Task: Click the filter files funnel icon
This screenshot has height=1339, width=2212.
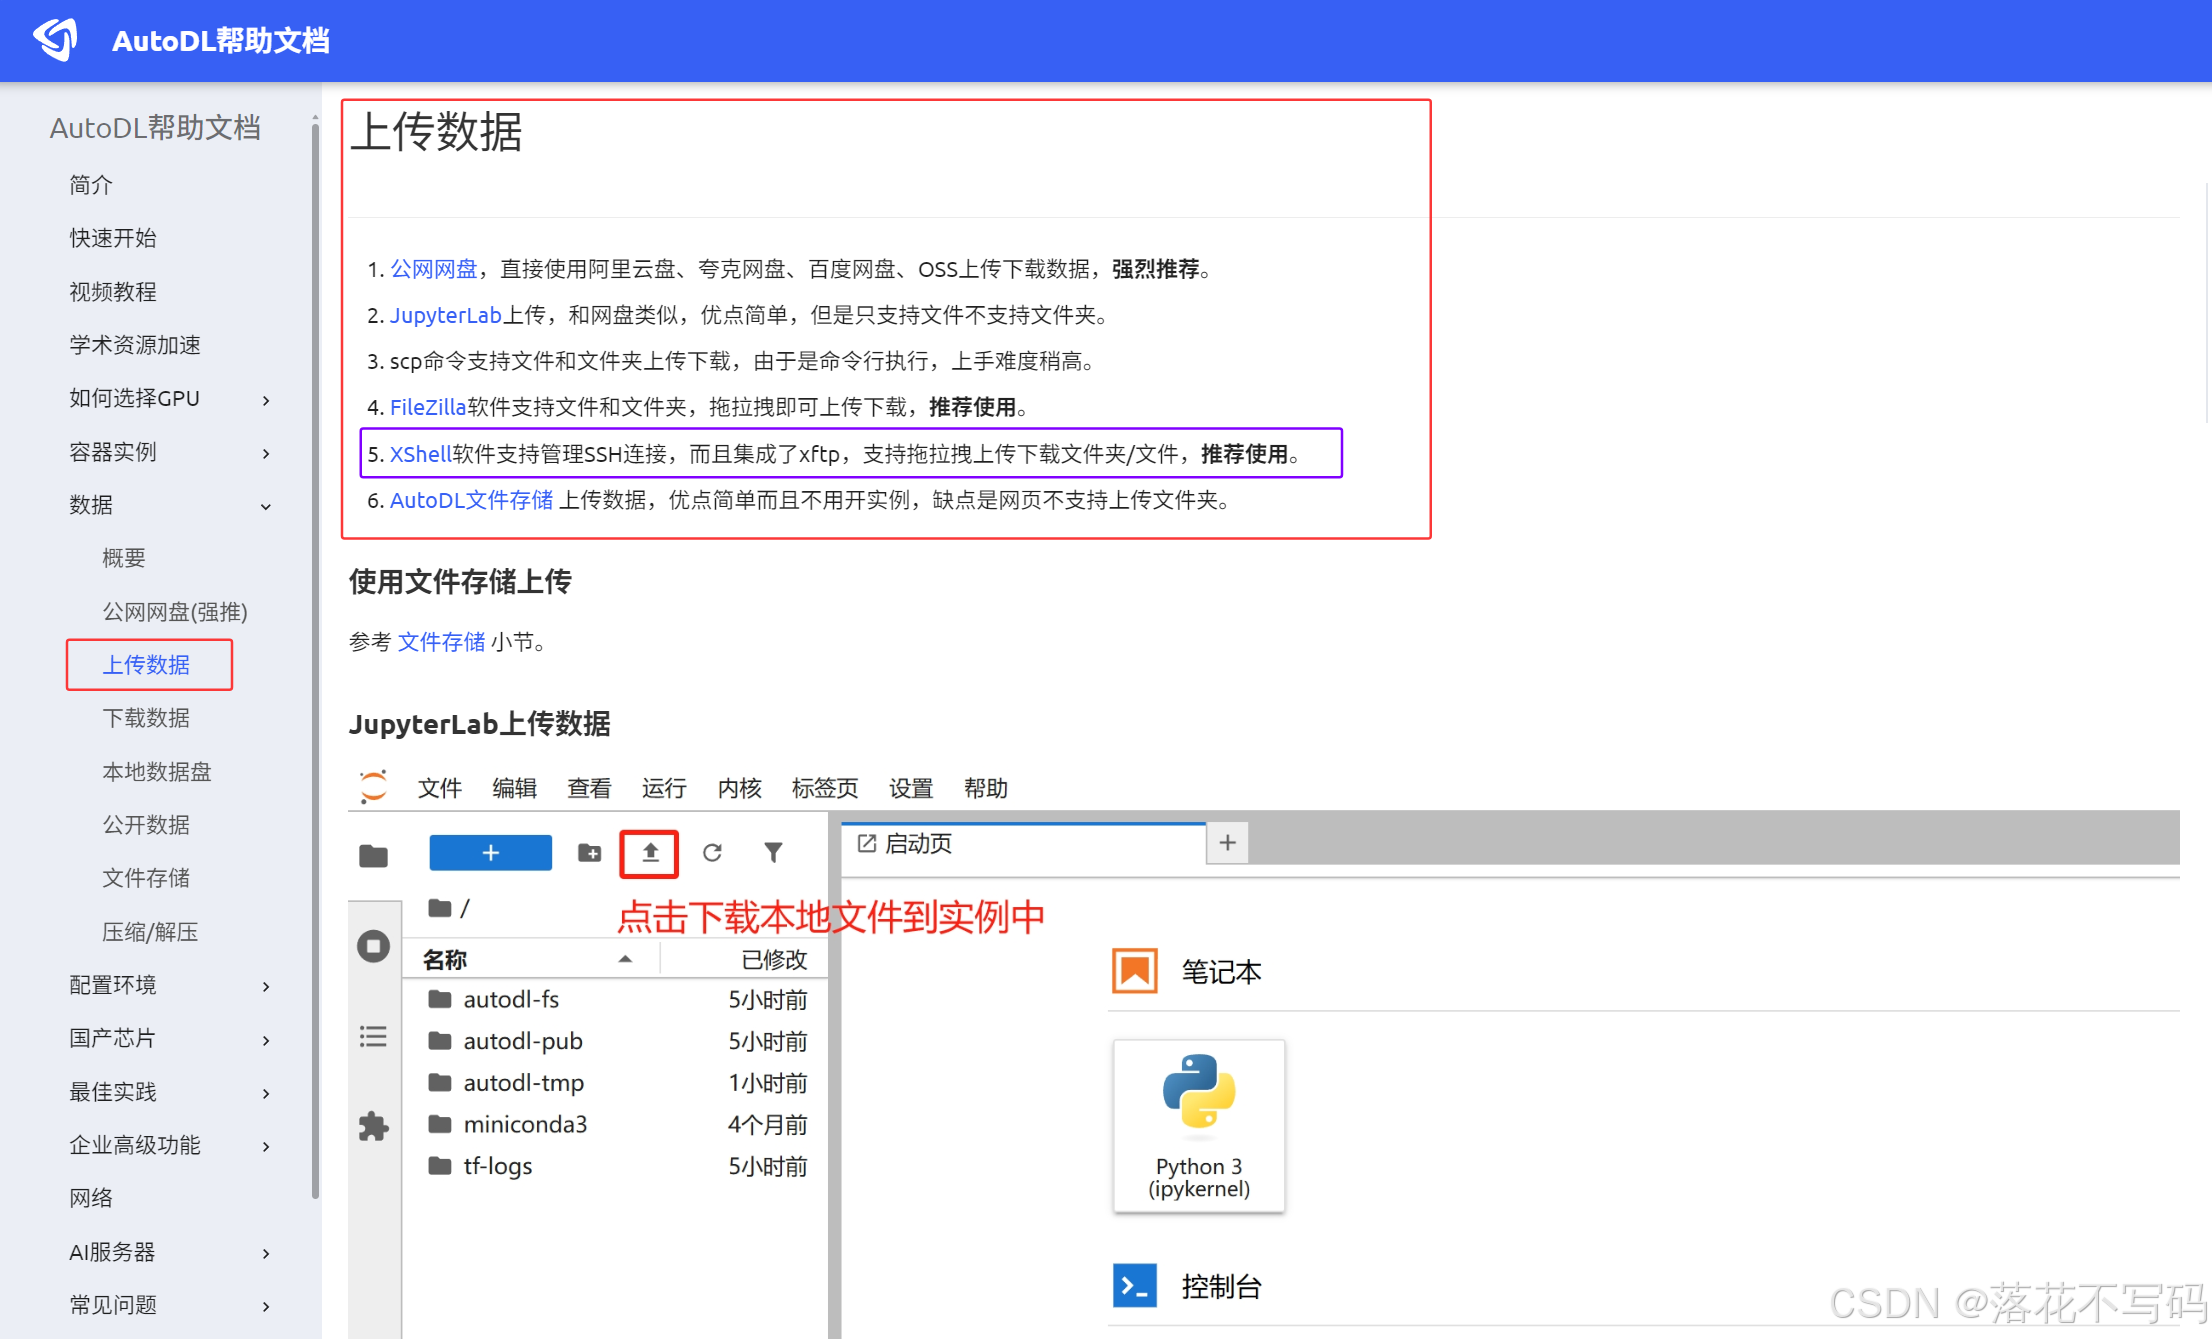Action: (773, 853)
